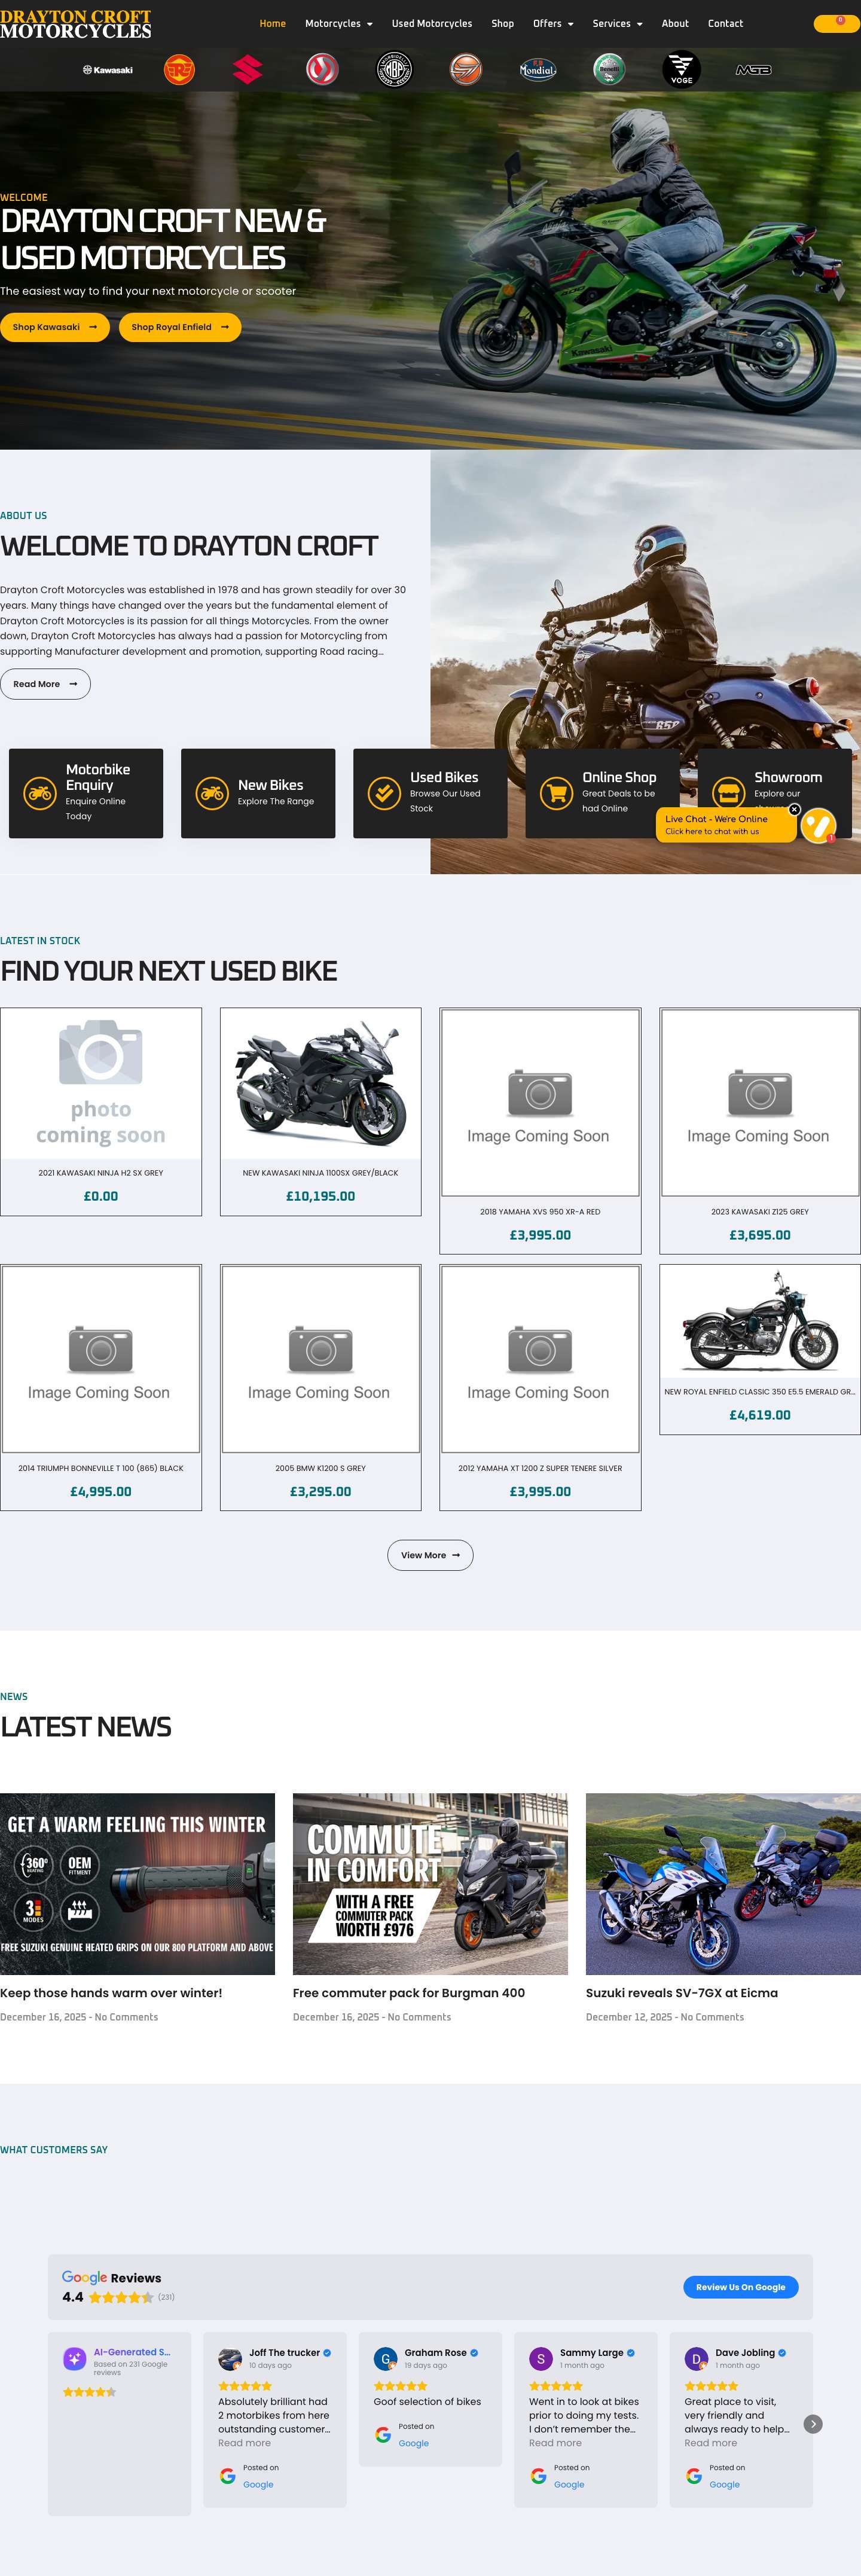Image resolution: width=861 pixels, height=2576 pixels.
Task: Click the Kawasaki brand logo
Action: pos(107,70)
